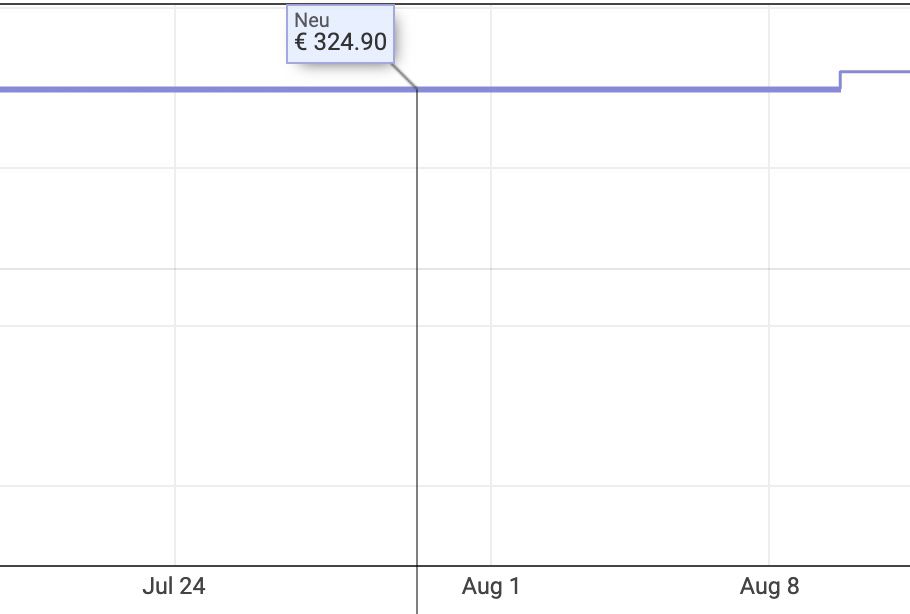Screen dimensions: 910x614
Task: Click the price line at the Jul 24 gridline
Action: pos(175,89)
